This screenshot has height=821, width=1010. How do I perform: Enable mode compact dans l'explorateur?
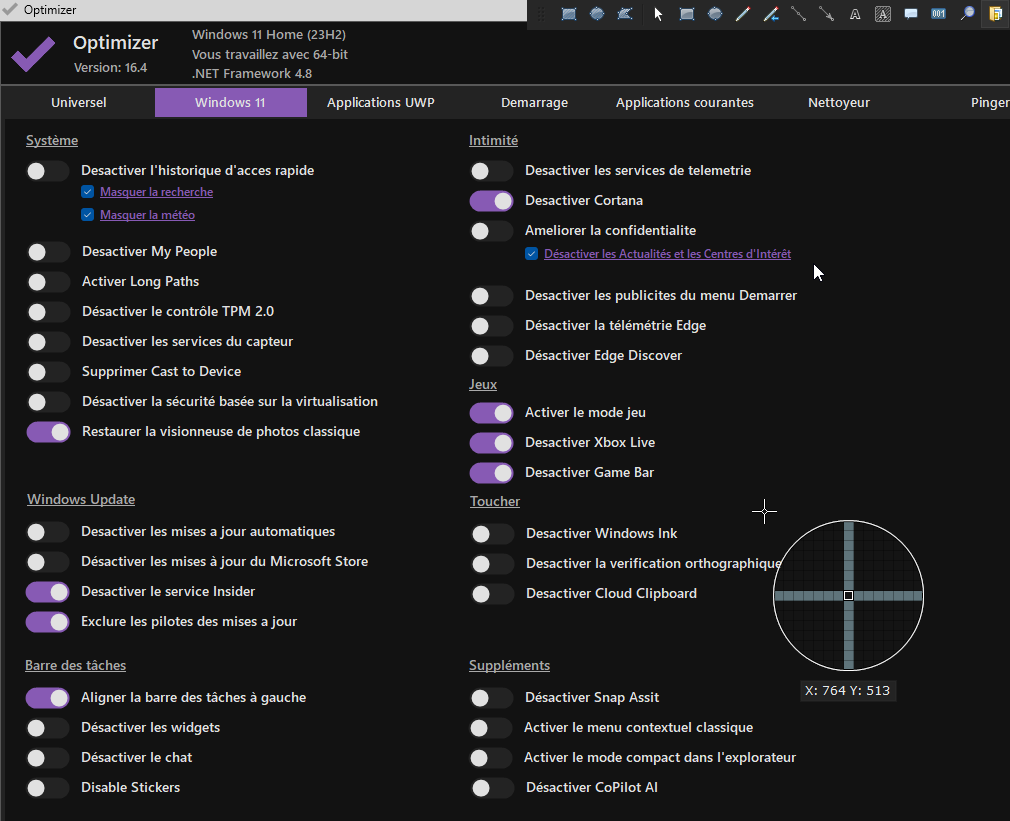(491, 758)
